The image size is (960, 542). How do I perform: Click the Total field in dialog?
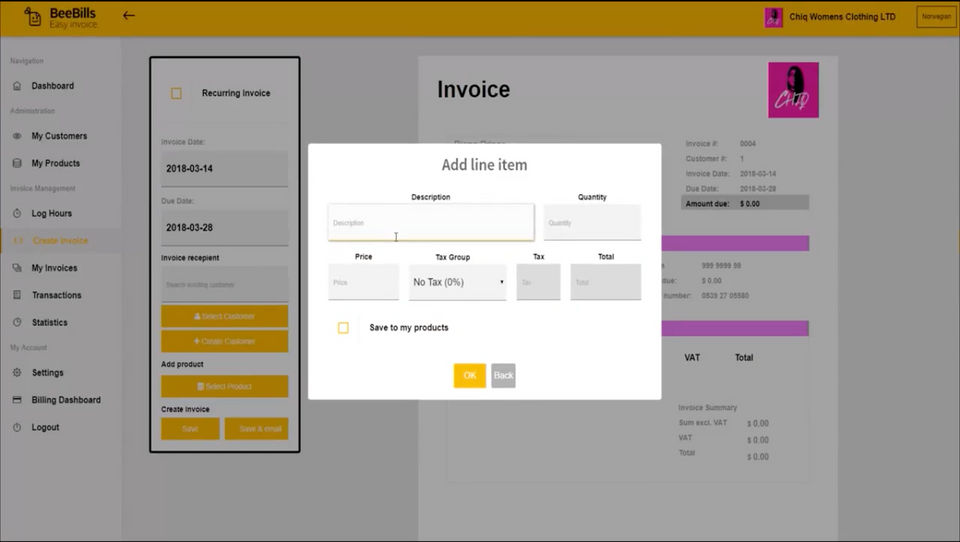[x=606, y=282]
